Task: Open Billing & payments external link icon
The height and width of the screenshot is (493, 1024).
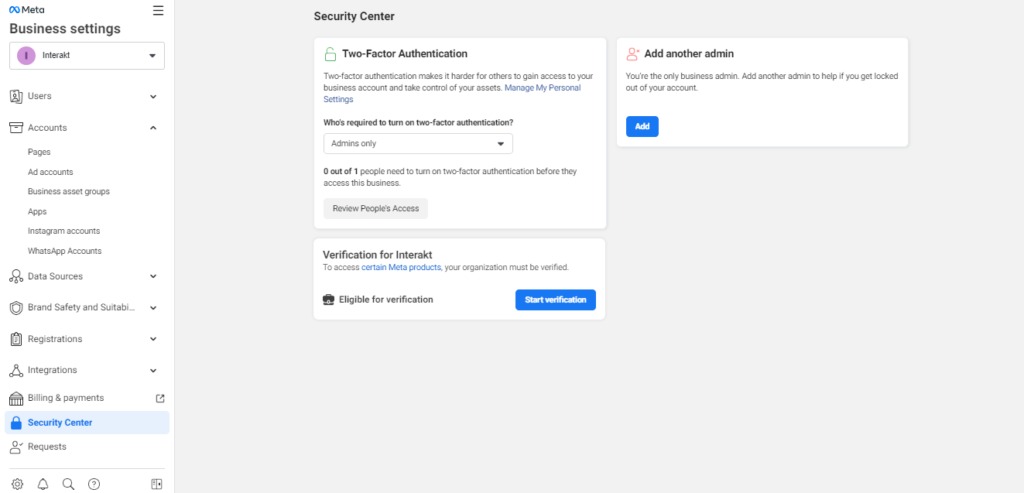Action: pos(160,398)
